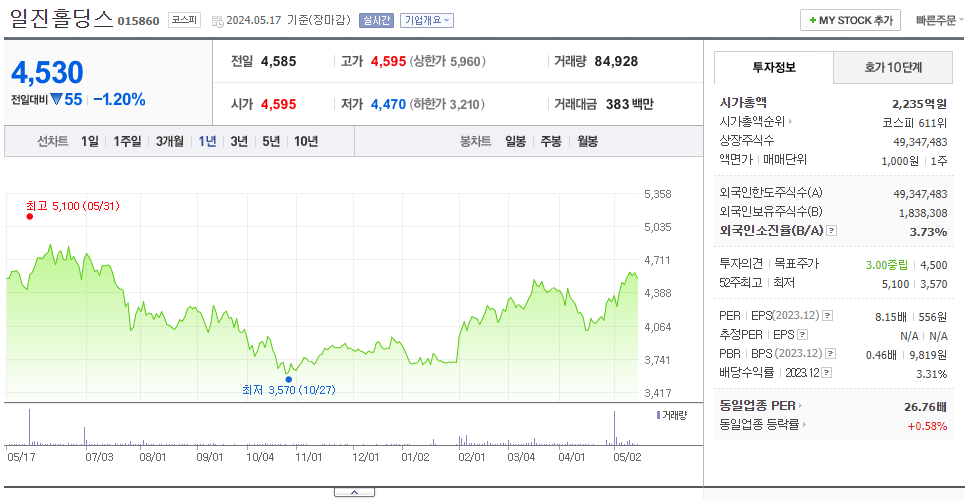The height and width of the screenshot is (500, 968).
Task: Click the 동일업종 PER value 26.76배
Action: pos(925,407)
